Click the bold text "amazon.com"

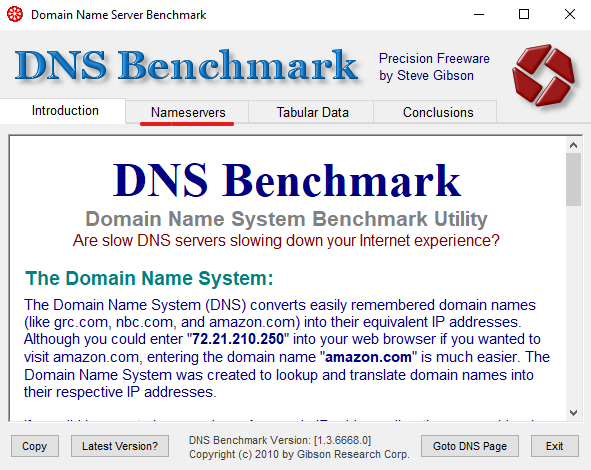coord(368,357)
